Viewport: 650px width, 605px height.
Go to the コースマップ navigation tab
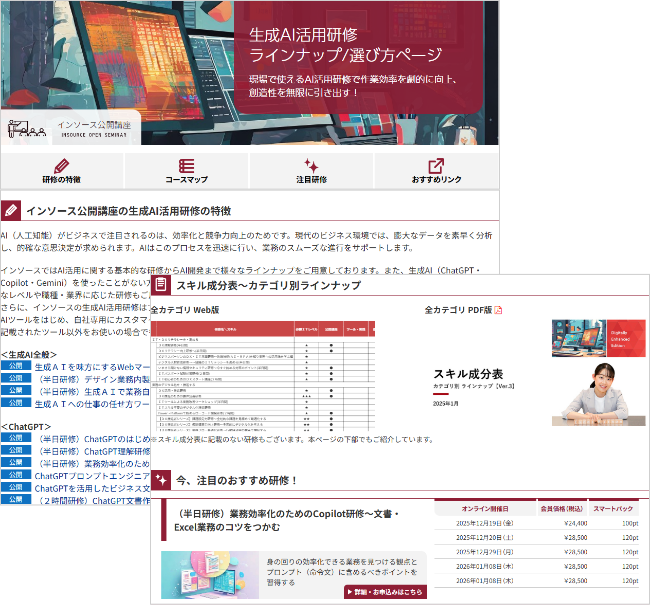coord(186,180)
